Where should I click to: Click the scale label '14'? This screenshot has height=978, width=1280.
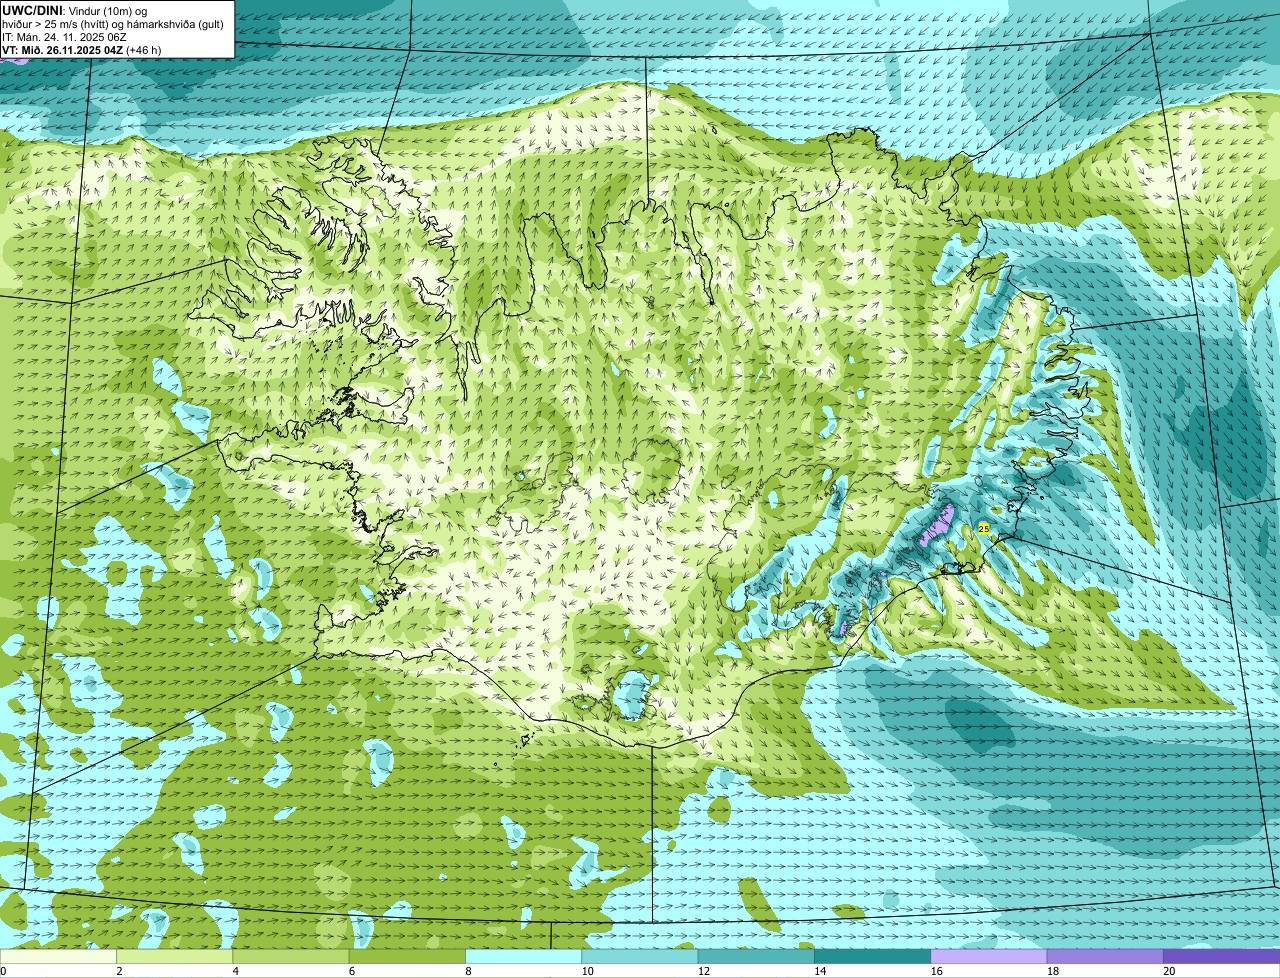point(819,971)
